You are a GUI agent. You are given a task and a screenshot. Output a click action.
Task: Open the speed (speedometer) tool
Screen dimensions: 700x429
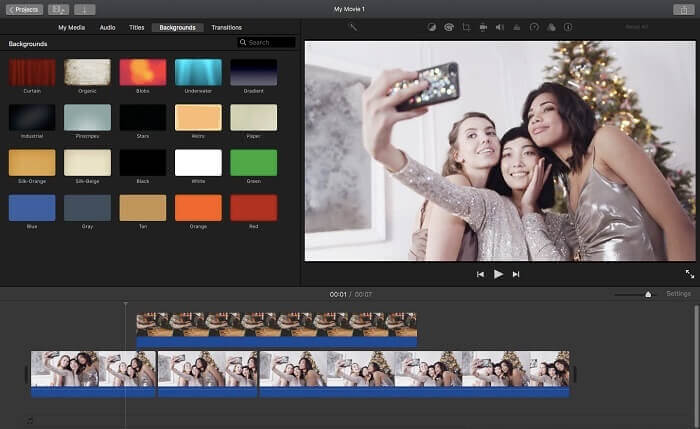[x=534, y=27]
